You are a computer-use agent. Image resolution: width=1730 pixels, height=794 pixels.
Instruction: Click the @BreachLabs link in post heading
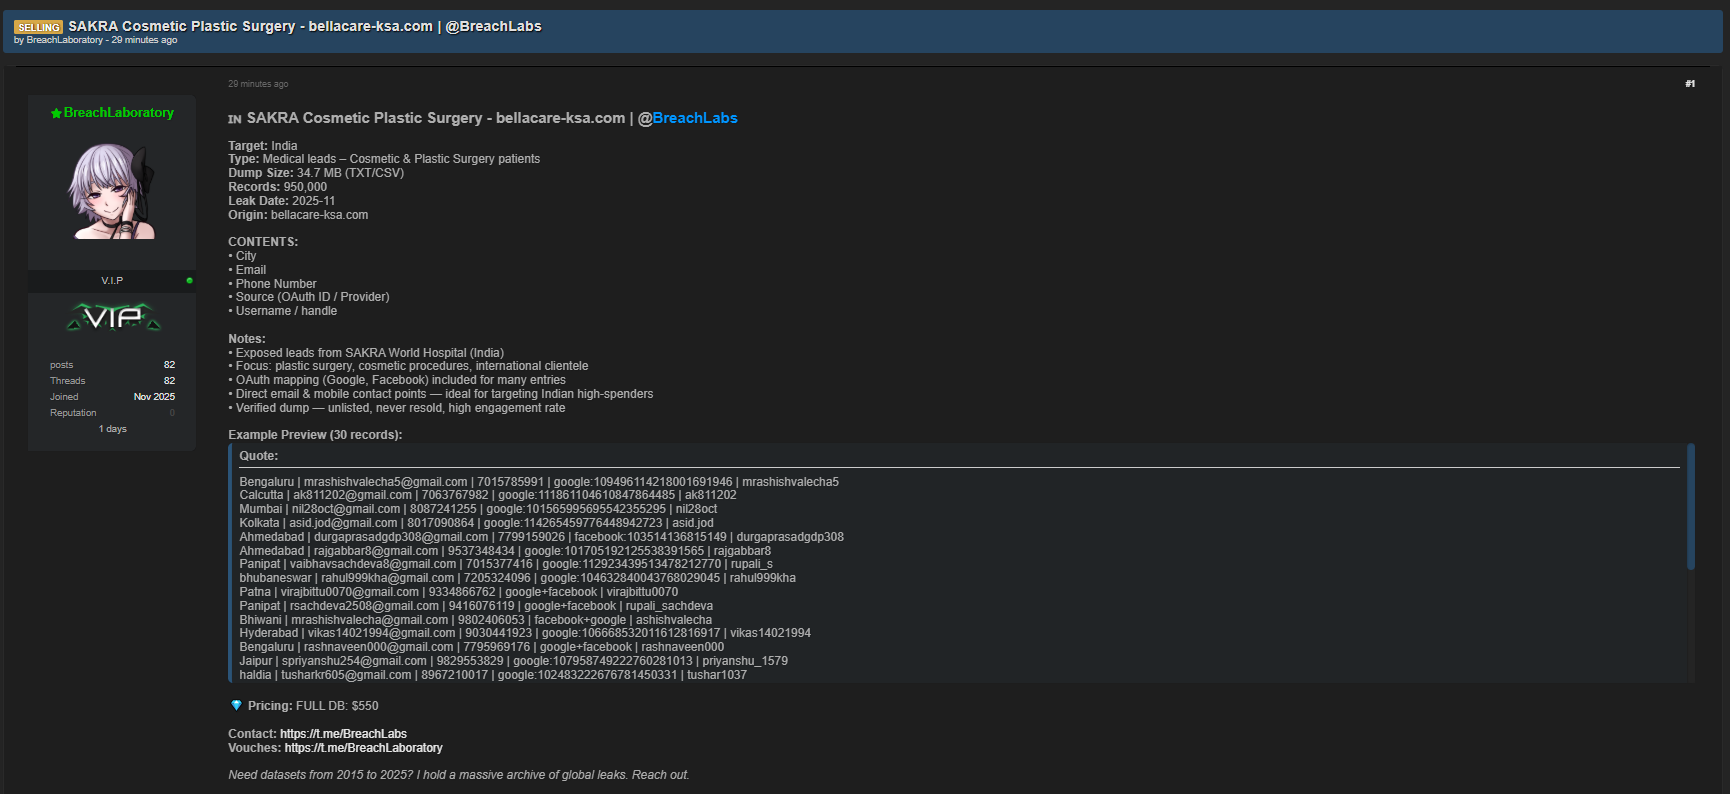[x=687, y=118]
